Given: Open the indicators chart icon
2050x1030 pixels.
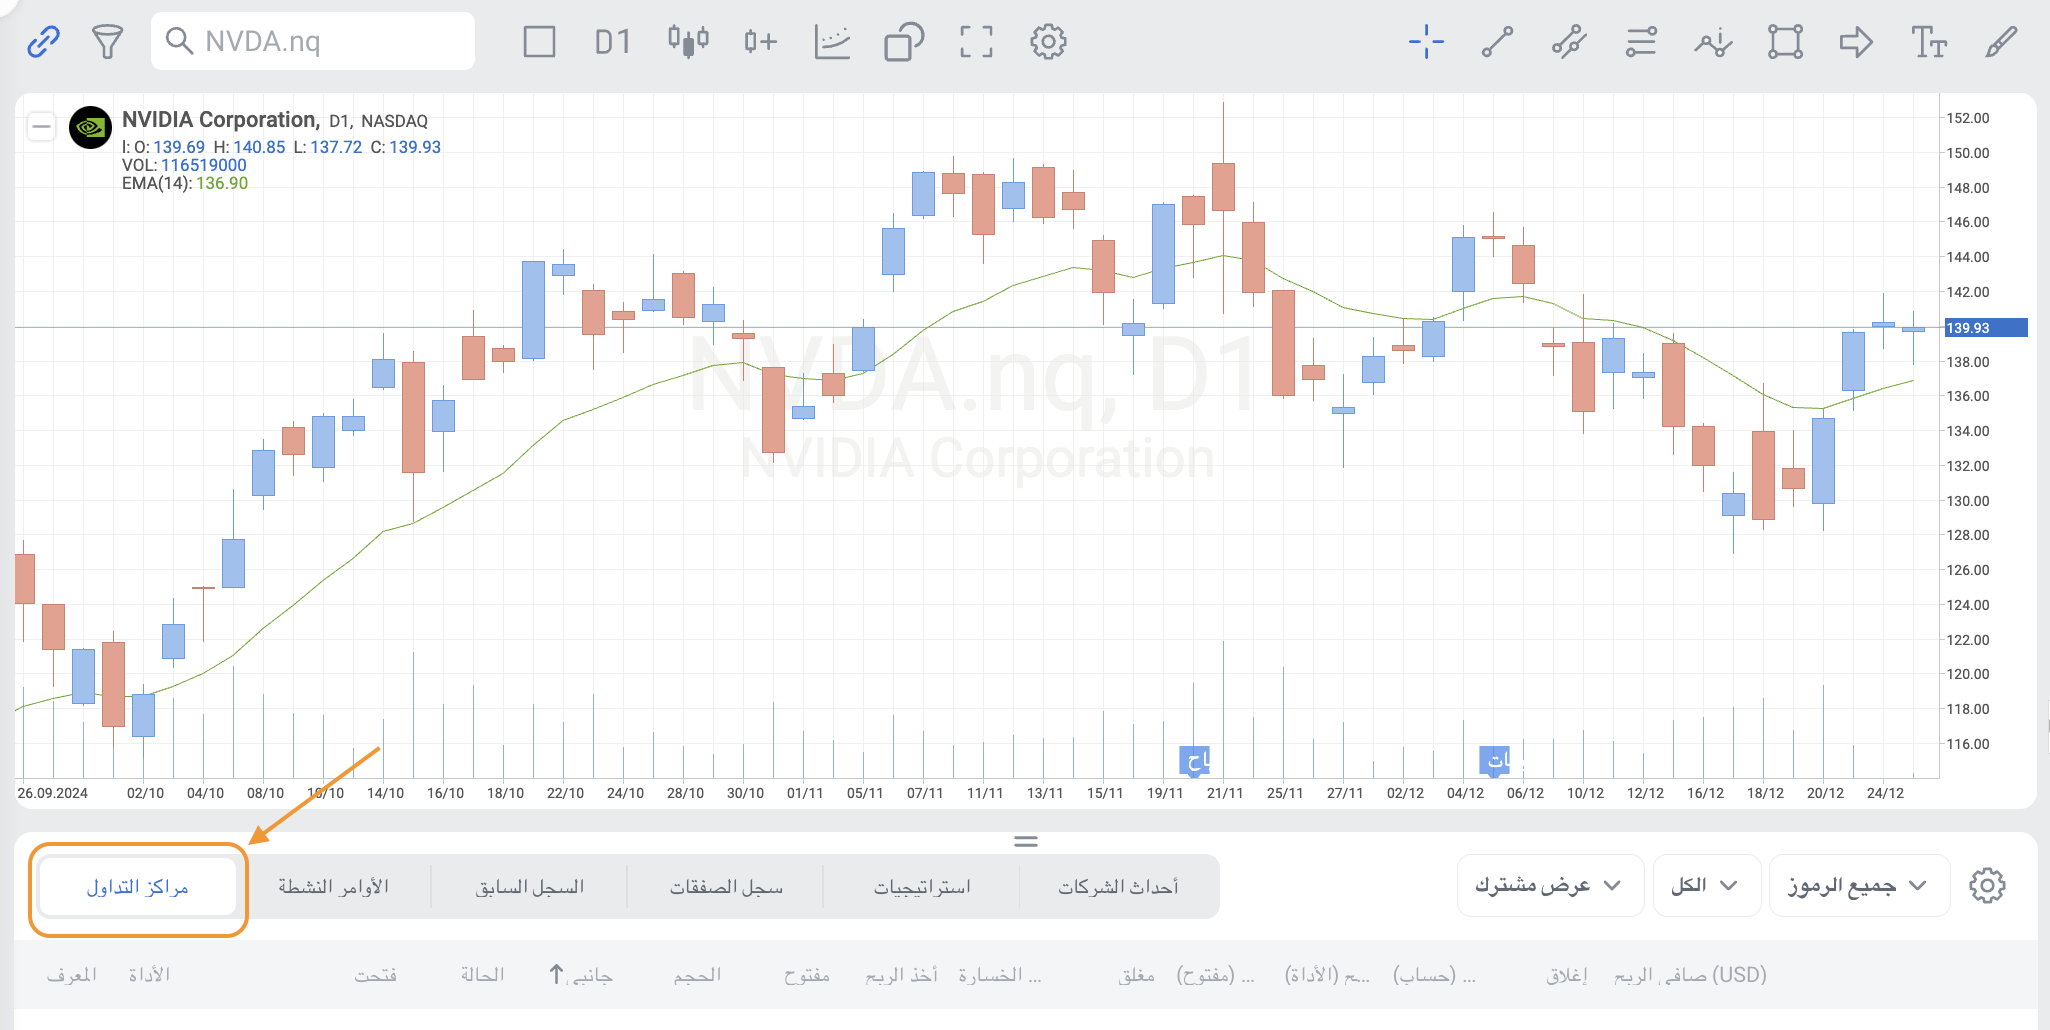Looking at the screenshot, I should 832,42.
